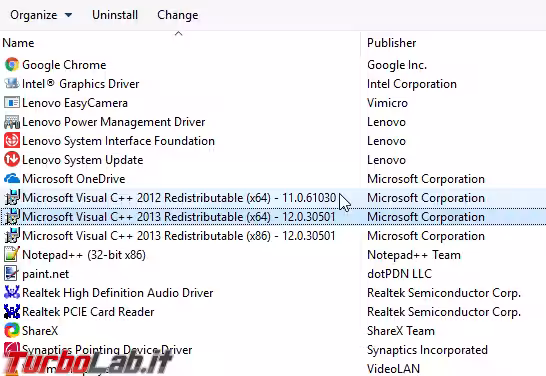
Task: Click publisher Intel Corporation cell
Action: 412,84
